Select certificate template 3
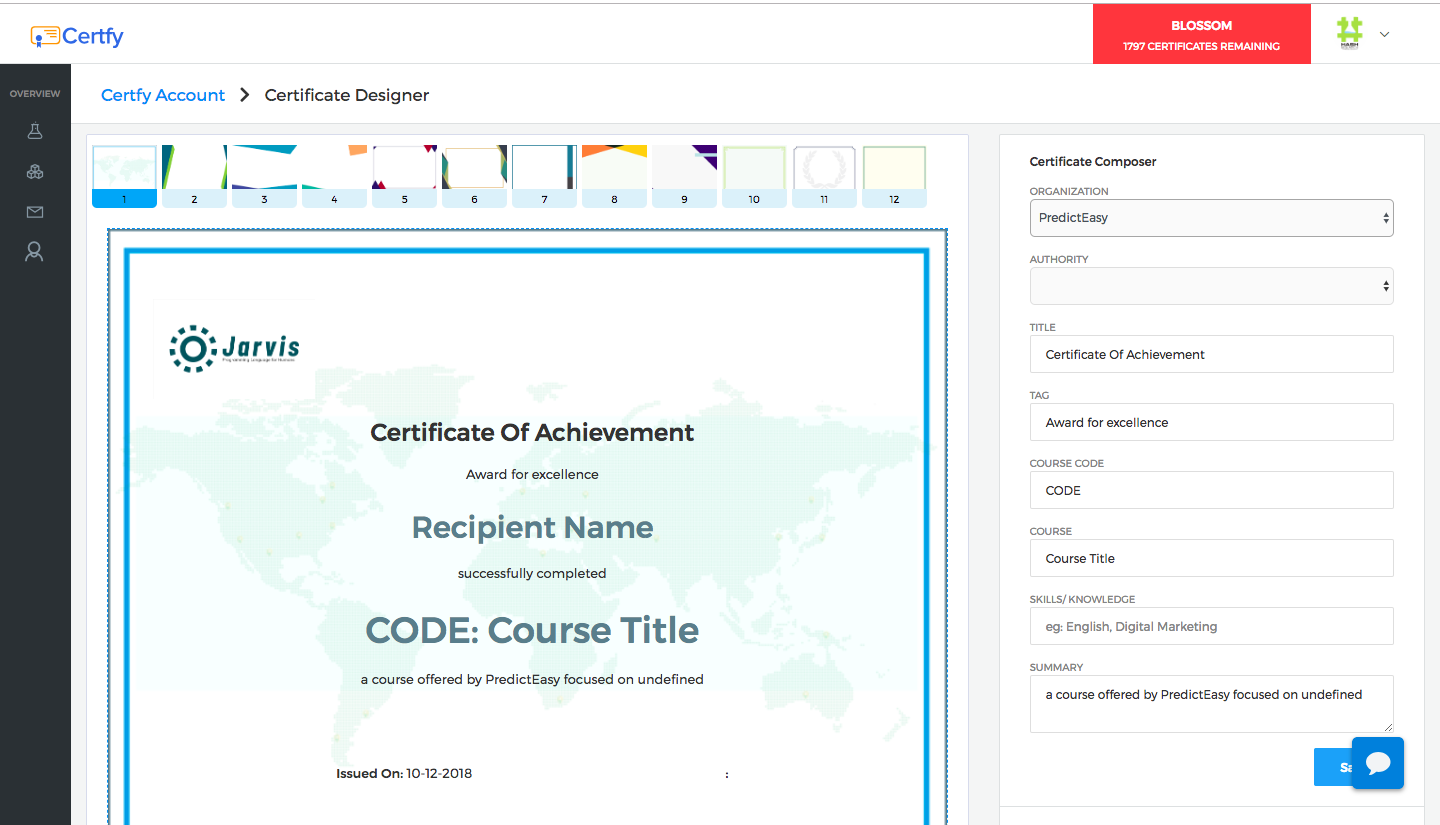This screenshot has width=1440, height=825. click(264, 177)
